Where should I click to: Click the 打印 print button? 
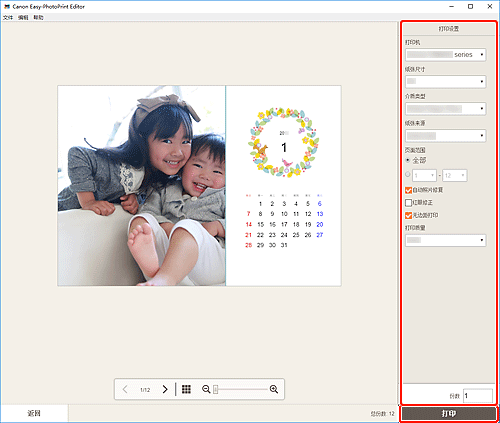(x=449, y=413)
